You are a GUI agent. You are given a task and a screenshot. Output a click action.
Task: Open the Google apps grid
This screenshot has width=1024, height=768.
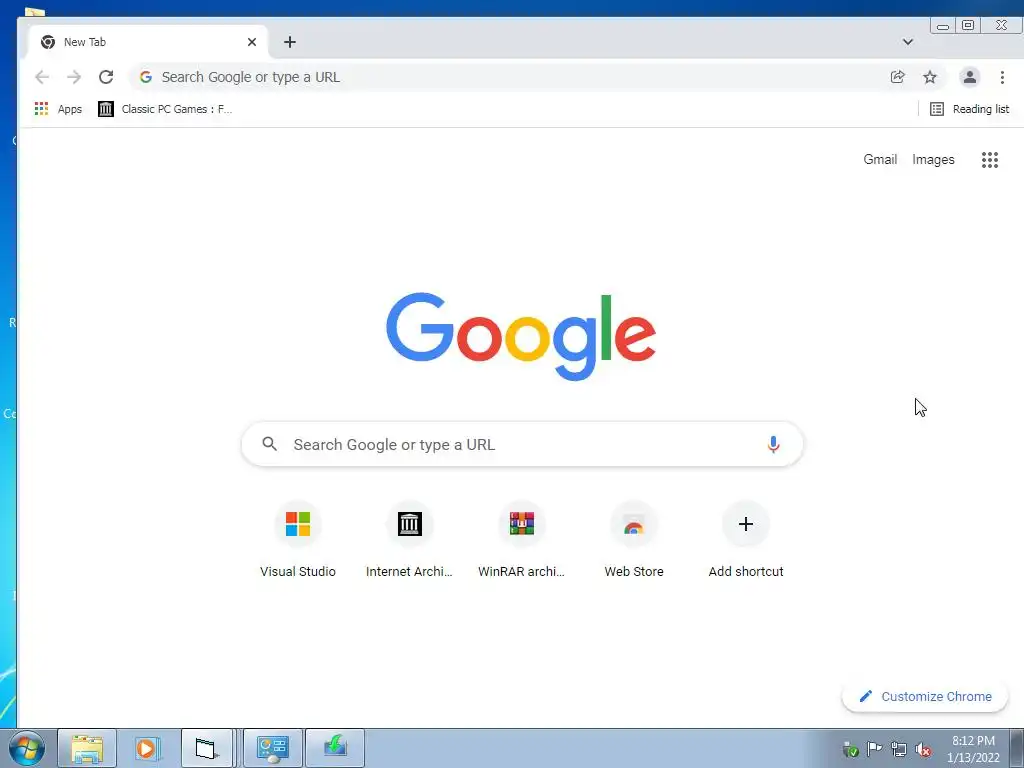point(990,160)
